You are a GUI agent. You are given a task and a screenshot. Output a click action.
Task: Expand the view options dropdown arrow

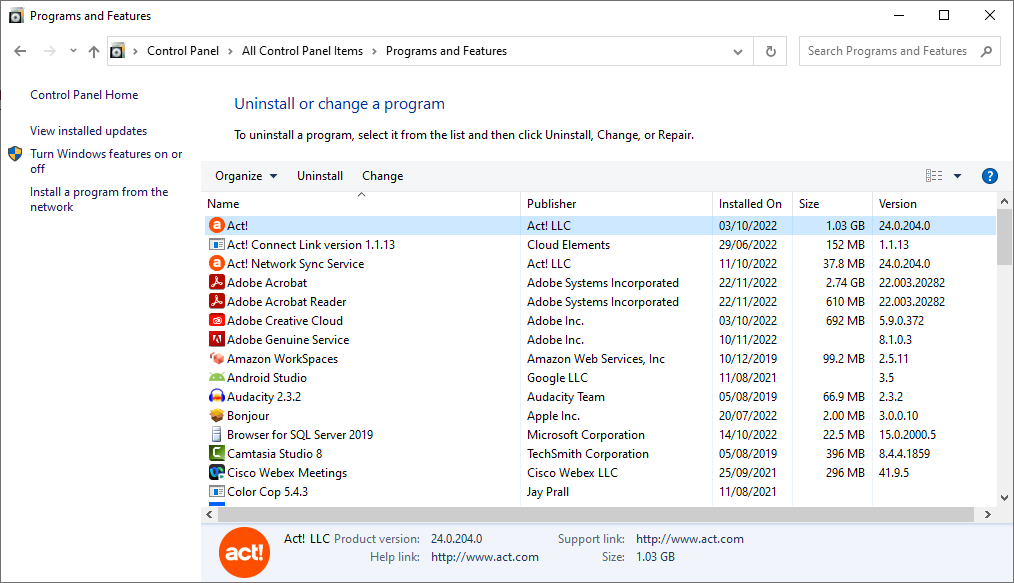point(957,176)
